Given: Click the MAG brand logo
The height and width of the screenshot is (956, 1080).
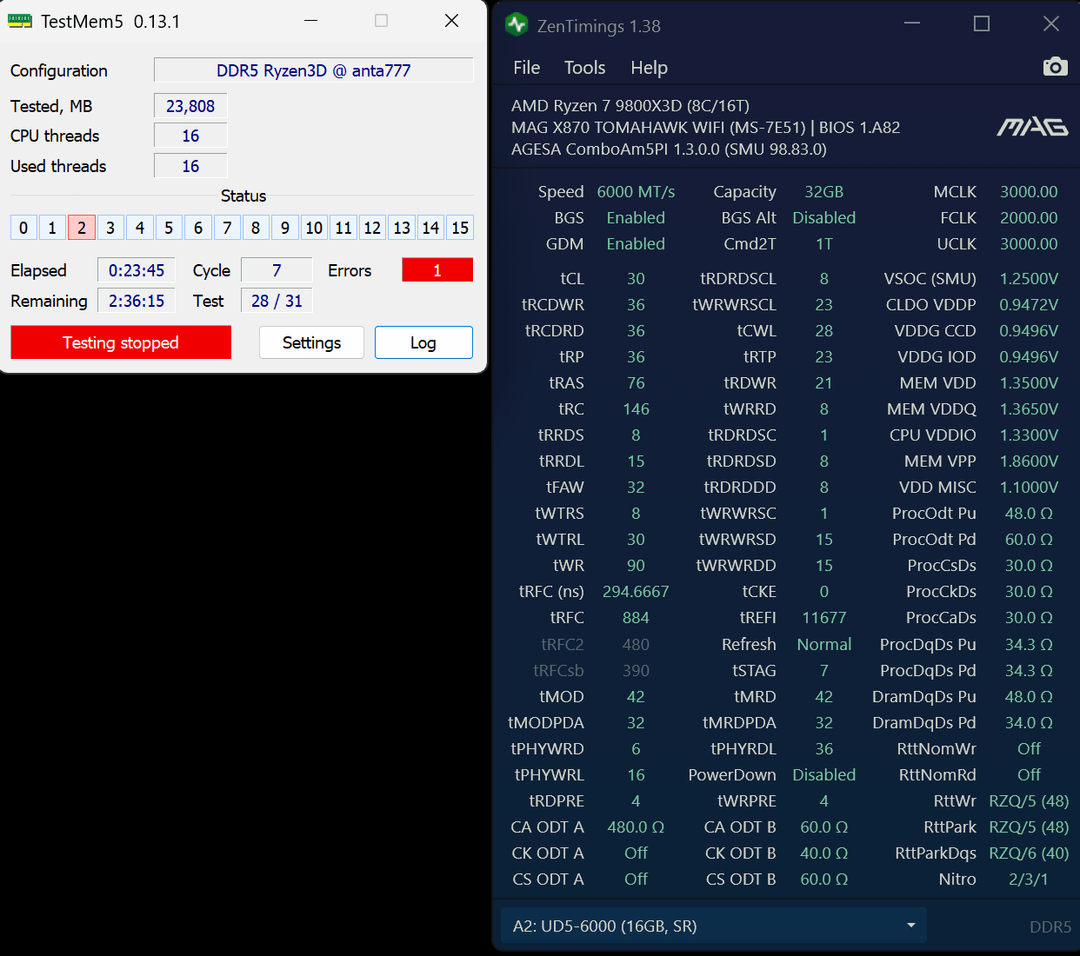Looking at the screenshot, I should coord(1031,127).
